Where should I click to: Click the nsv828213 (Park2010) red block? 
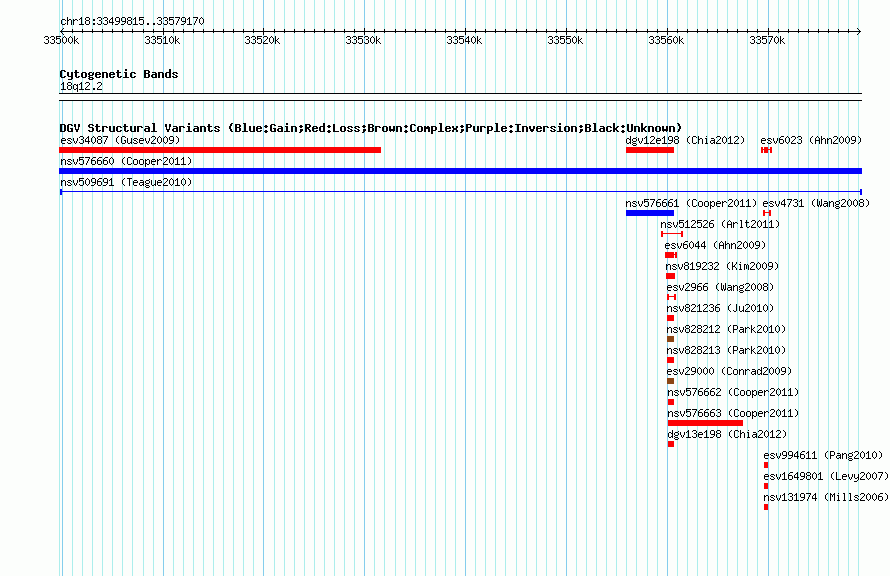coord(670,360)
